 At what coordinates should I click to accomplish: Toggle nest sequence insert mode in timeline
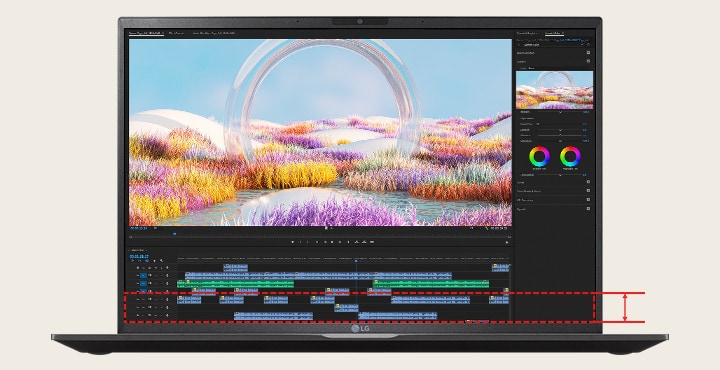133,261
